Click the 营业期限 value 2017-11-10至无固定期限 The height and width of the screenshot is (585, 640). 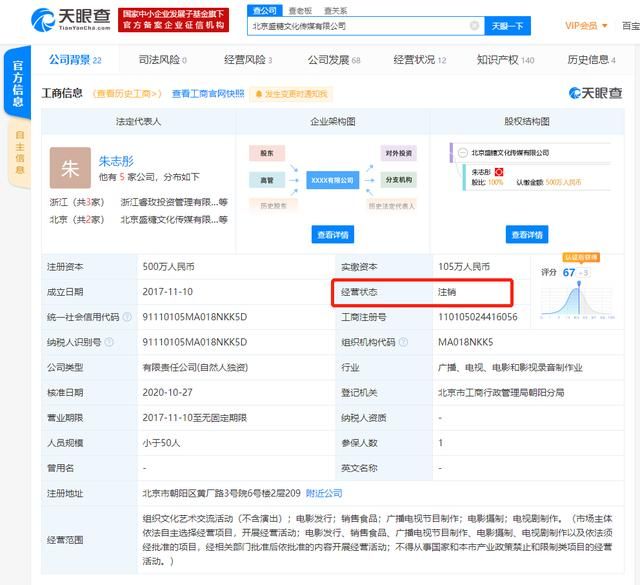pos(194,418)
